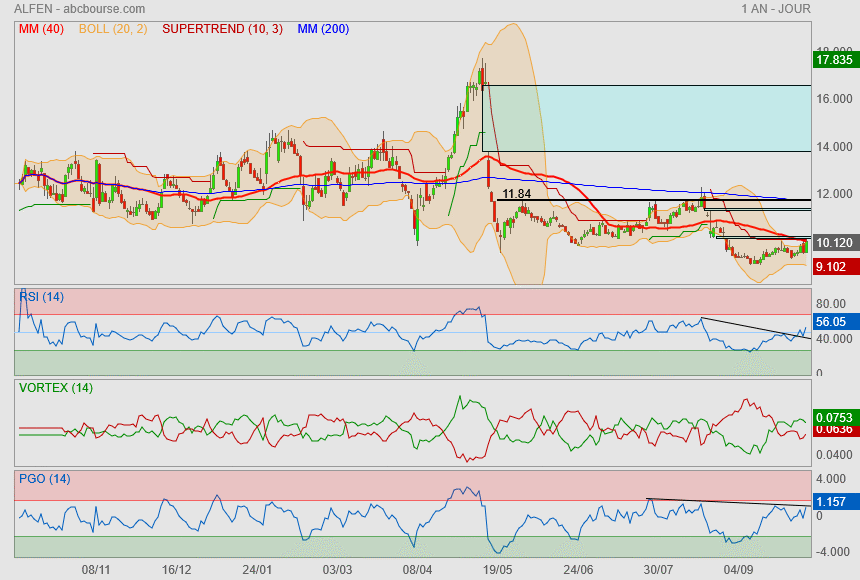Viewport: 860px width, 580px height.
Task: Click the 19/05 date on time axis
Action: click(x=498, y=569)
